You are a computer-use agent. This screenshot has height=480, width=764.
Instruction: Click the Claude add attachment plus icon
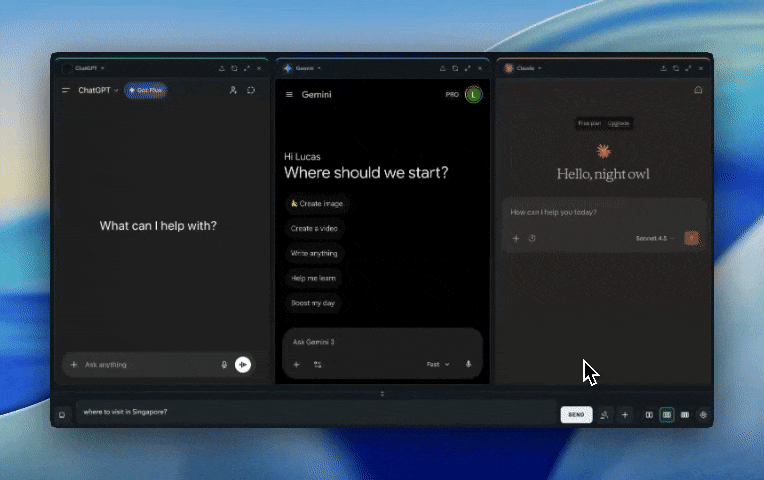pyautogui.click(x=516, y=239)
